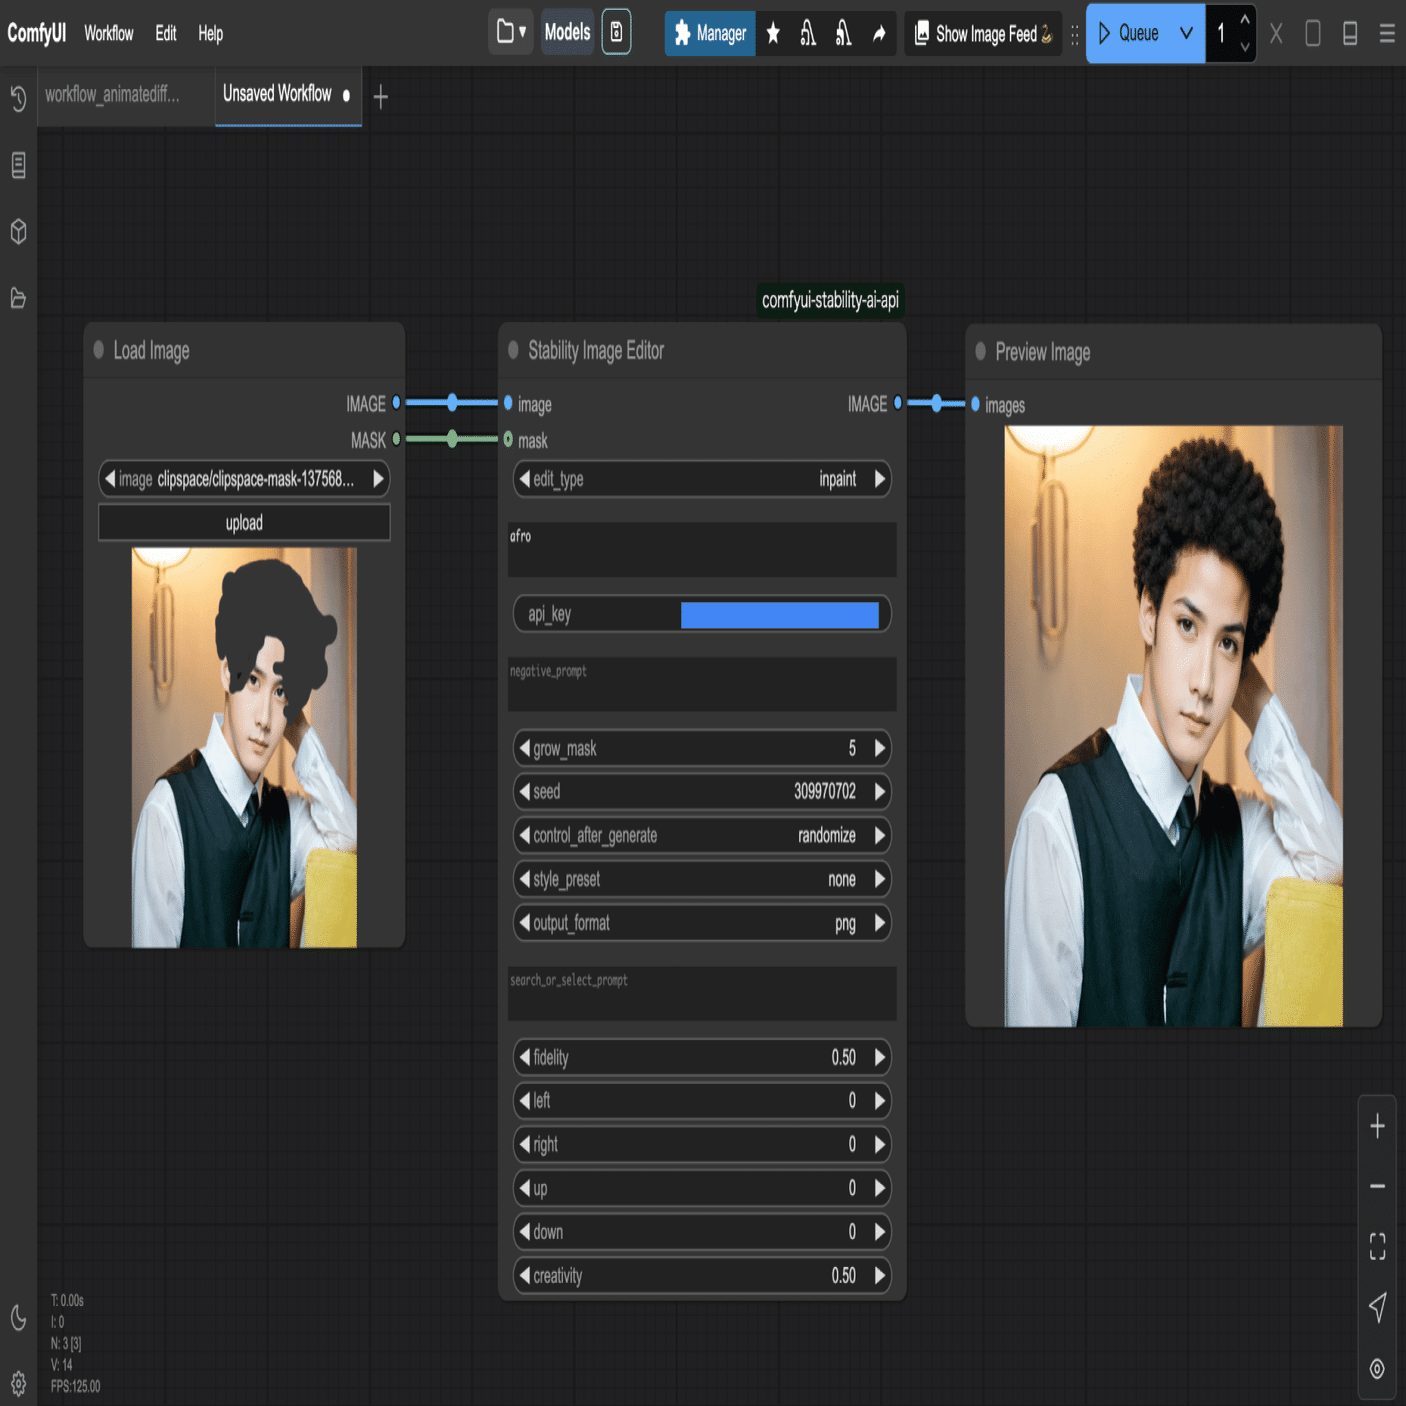
Task: Click the fidelity 0.50 slider
Action: (702, 1057)
